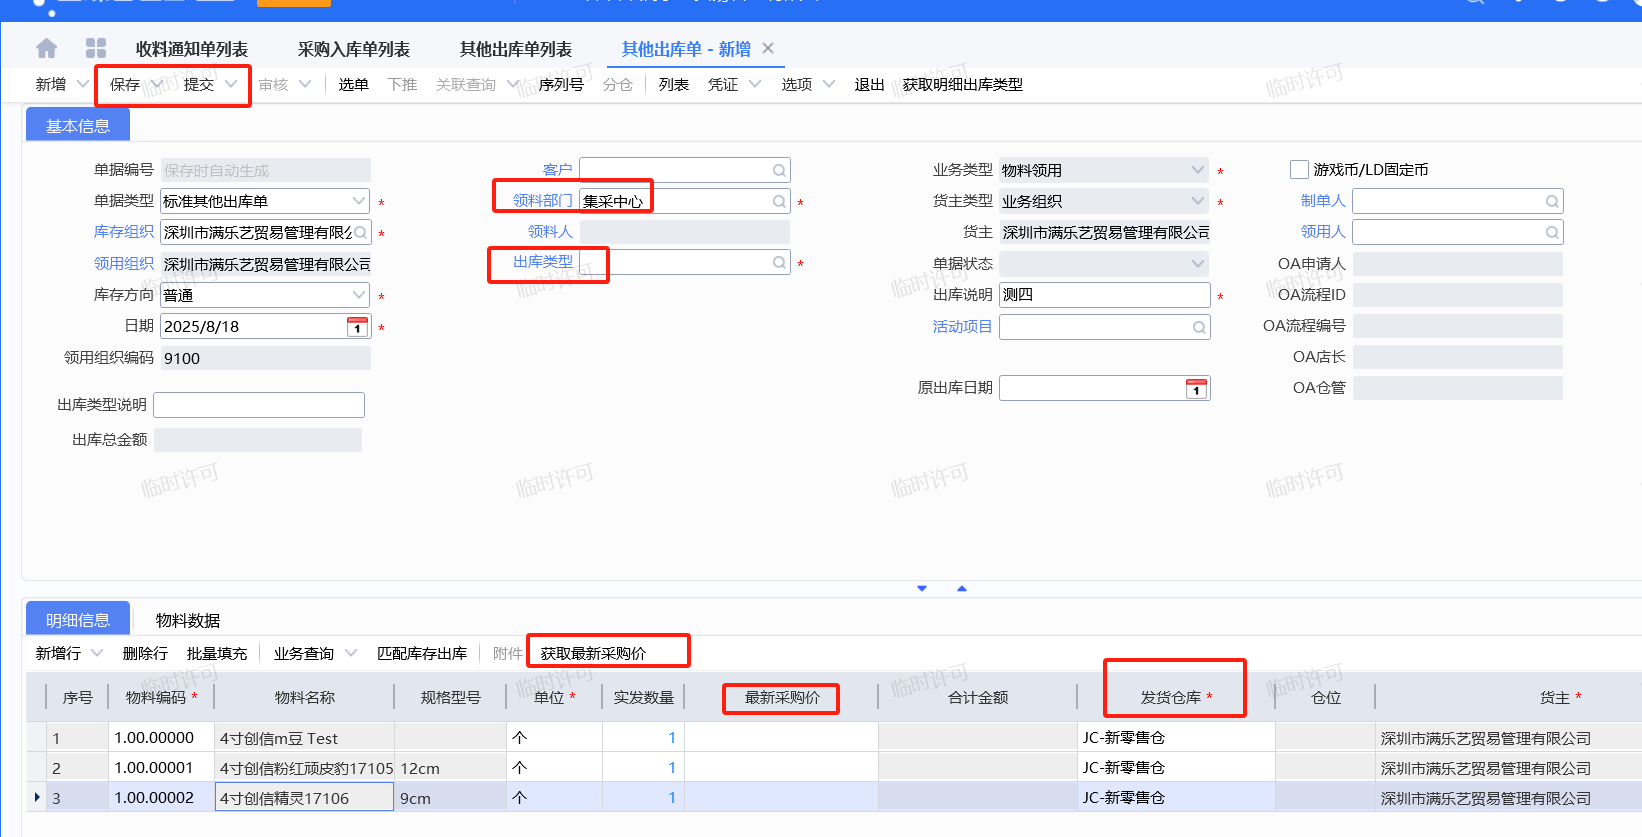Click the home icon in tab bar
1642x837 pixels.
(46, 49)
